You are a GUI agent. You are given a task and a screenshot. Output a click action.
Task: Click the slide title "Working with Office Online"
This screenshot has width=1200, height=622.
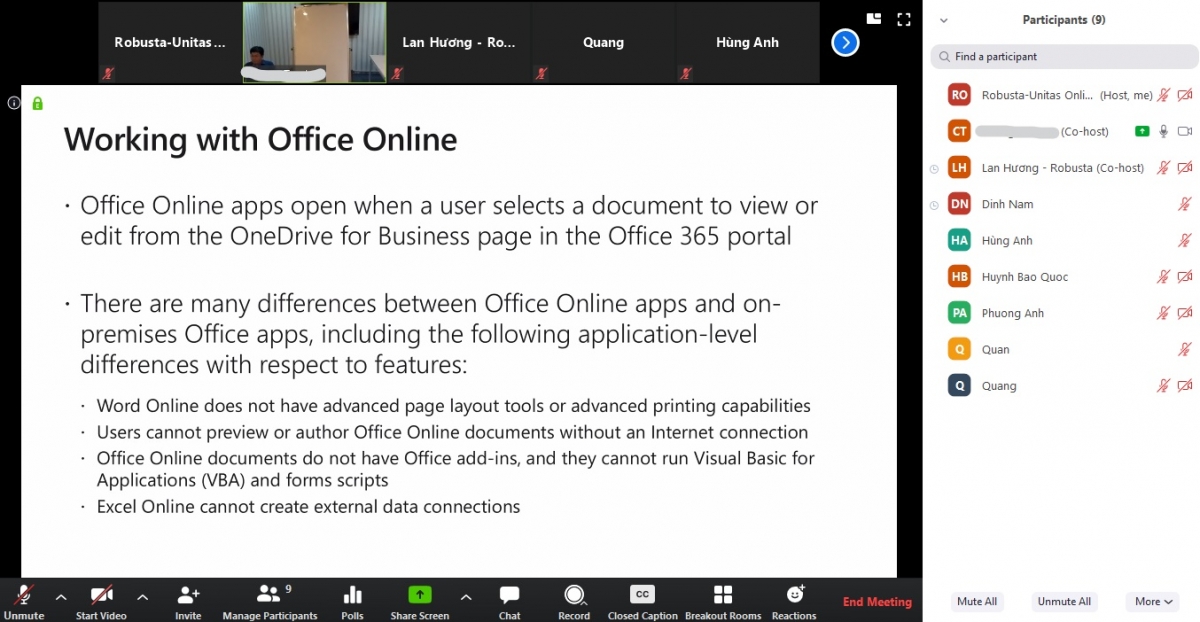(x=260, y=139)
